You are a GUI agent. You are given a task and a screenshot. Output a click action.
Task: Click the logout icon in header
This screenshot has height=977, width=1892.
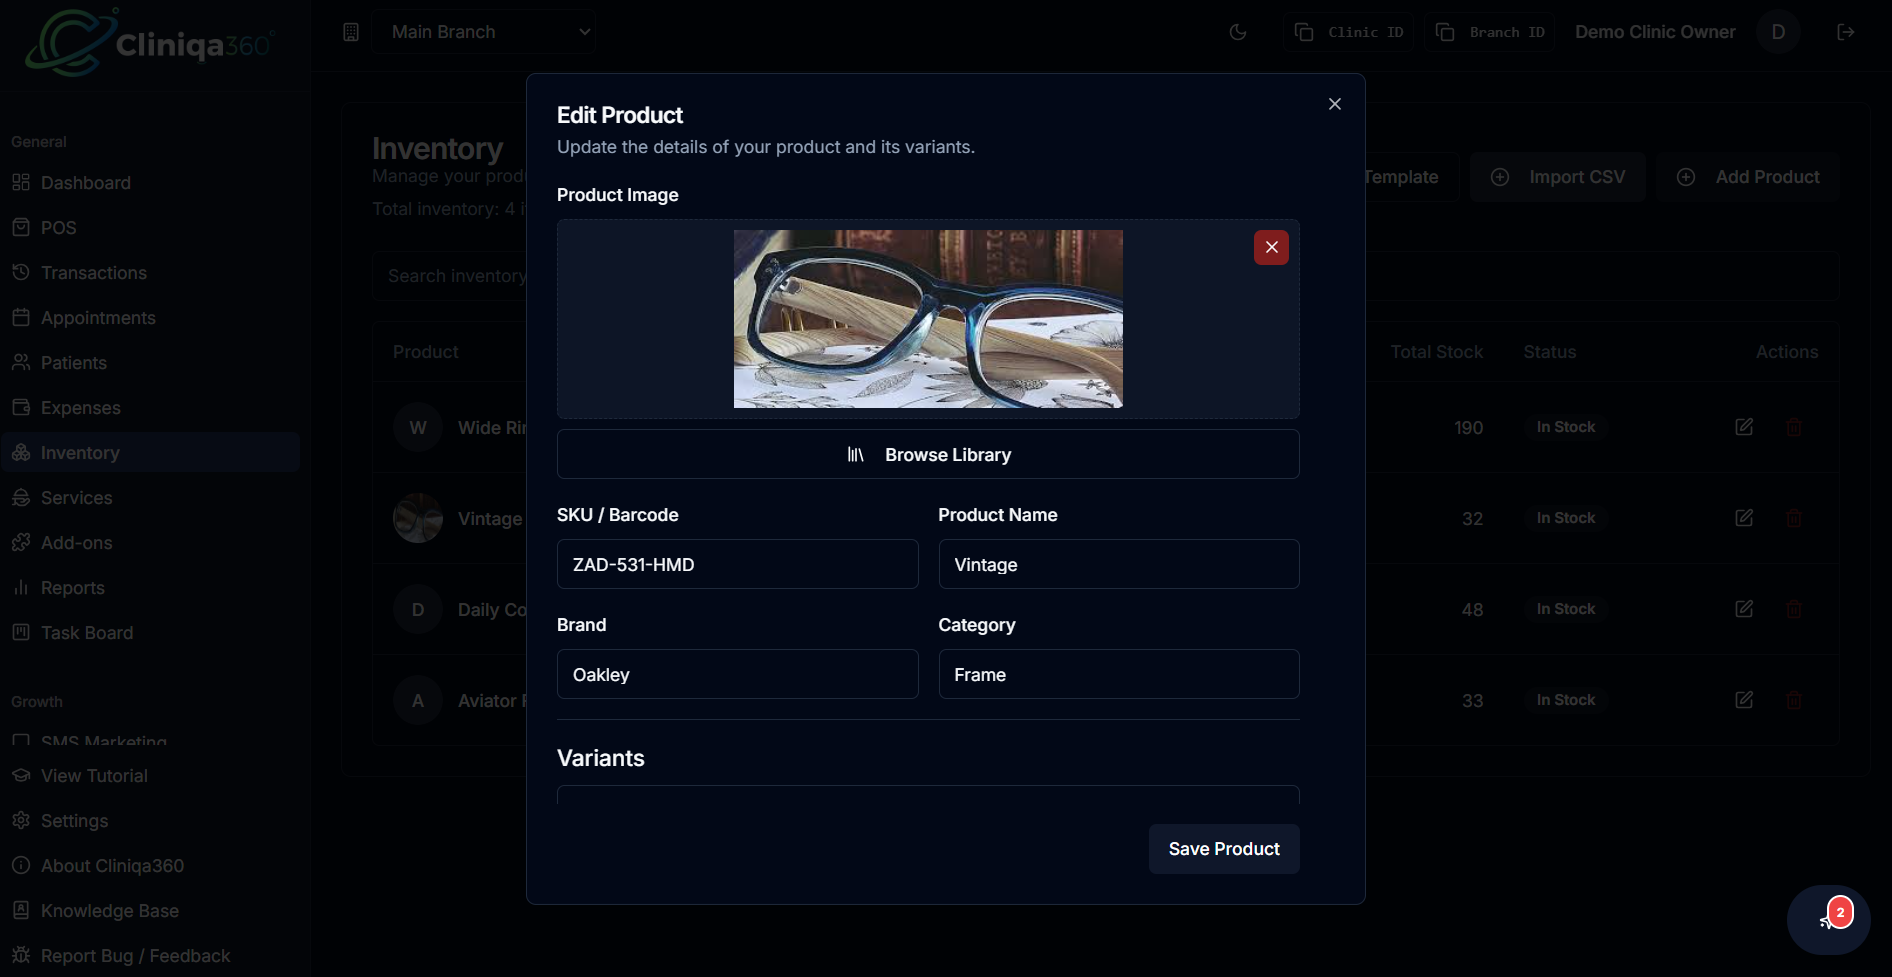[1846, 32]
